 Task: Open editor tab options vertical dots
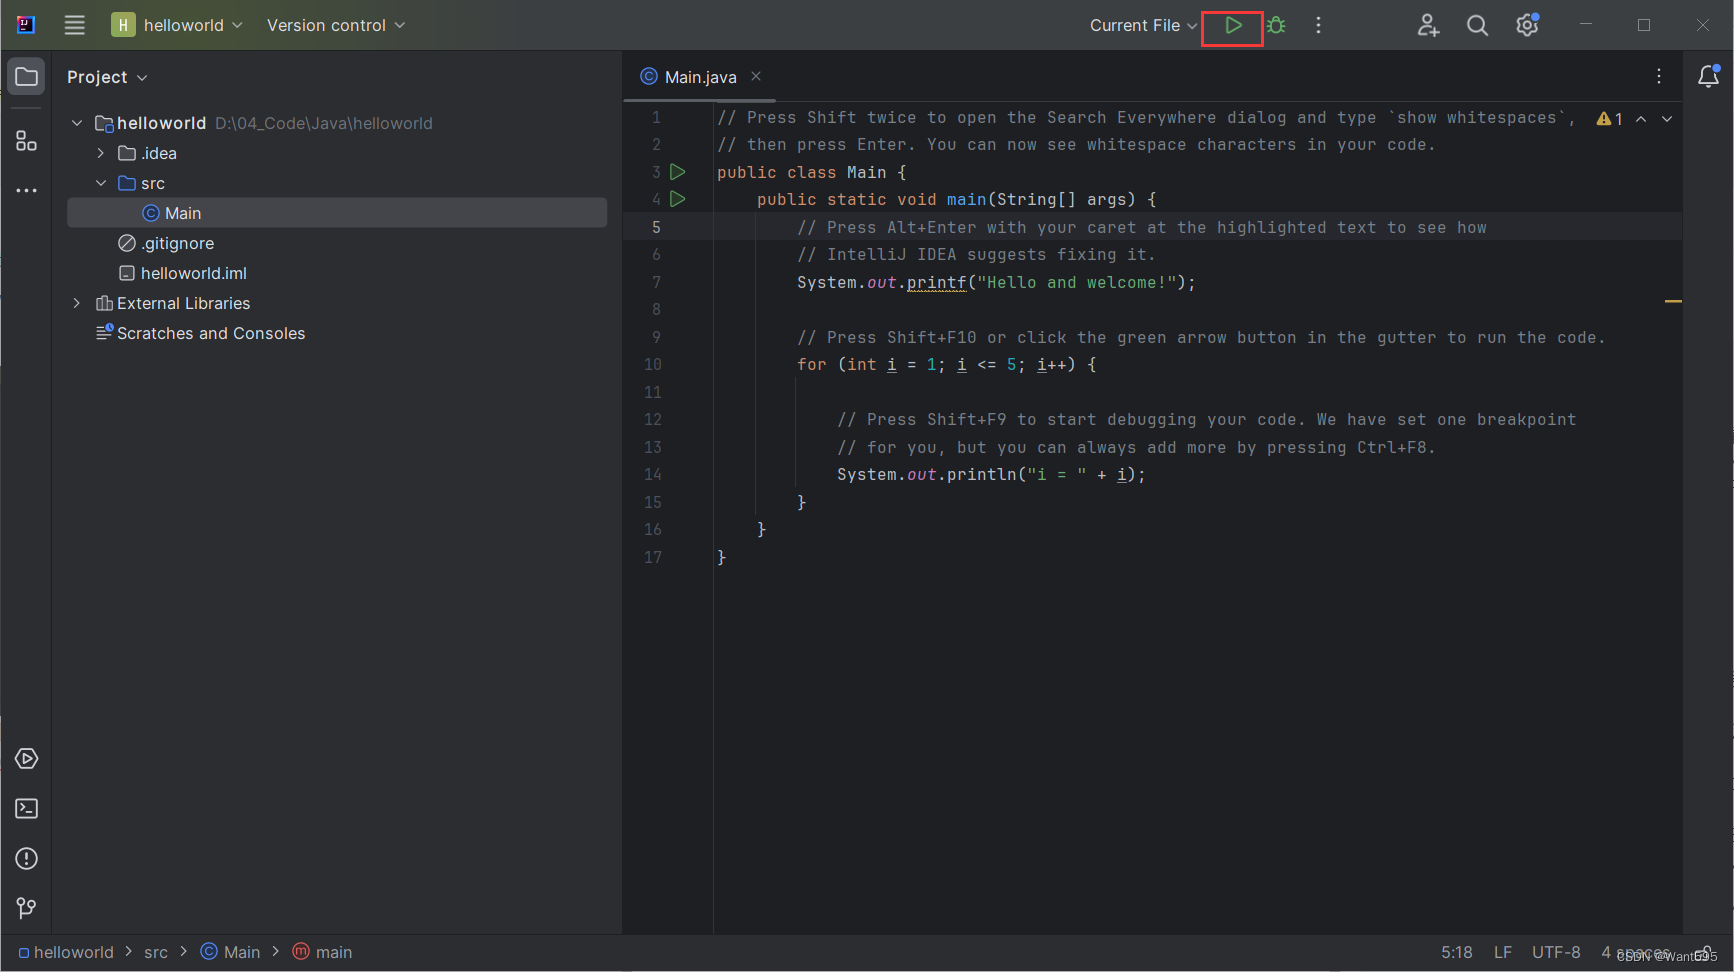pyautogui.click(x=1659, y=77)
